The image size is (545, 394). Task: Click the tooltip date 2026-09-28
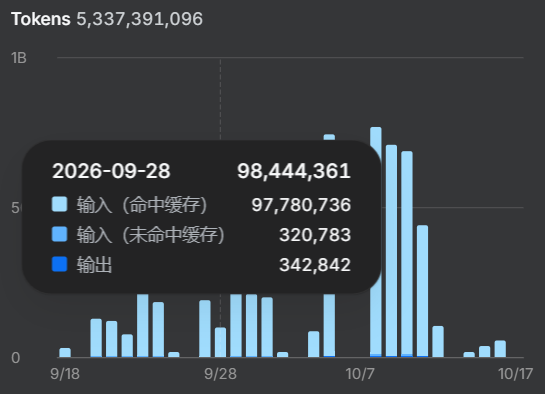coord(111,171)
